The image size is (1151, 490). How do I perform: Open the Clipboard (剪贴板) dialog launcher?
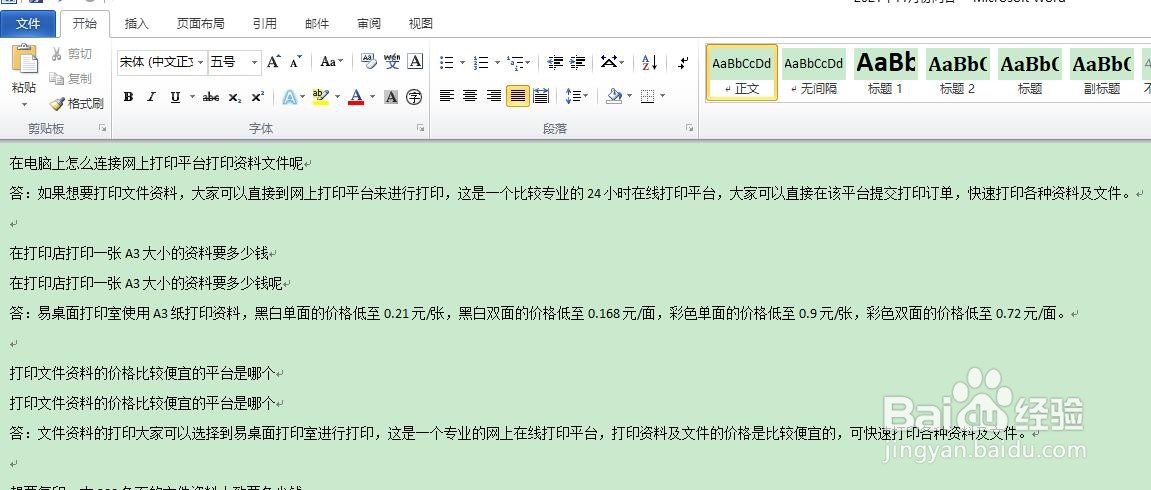(102, 128)
